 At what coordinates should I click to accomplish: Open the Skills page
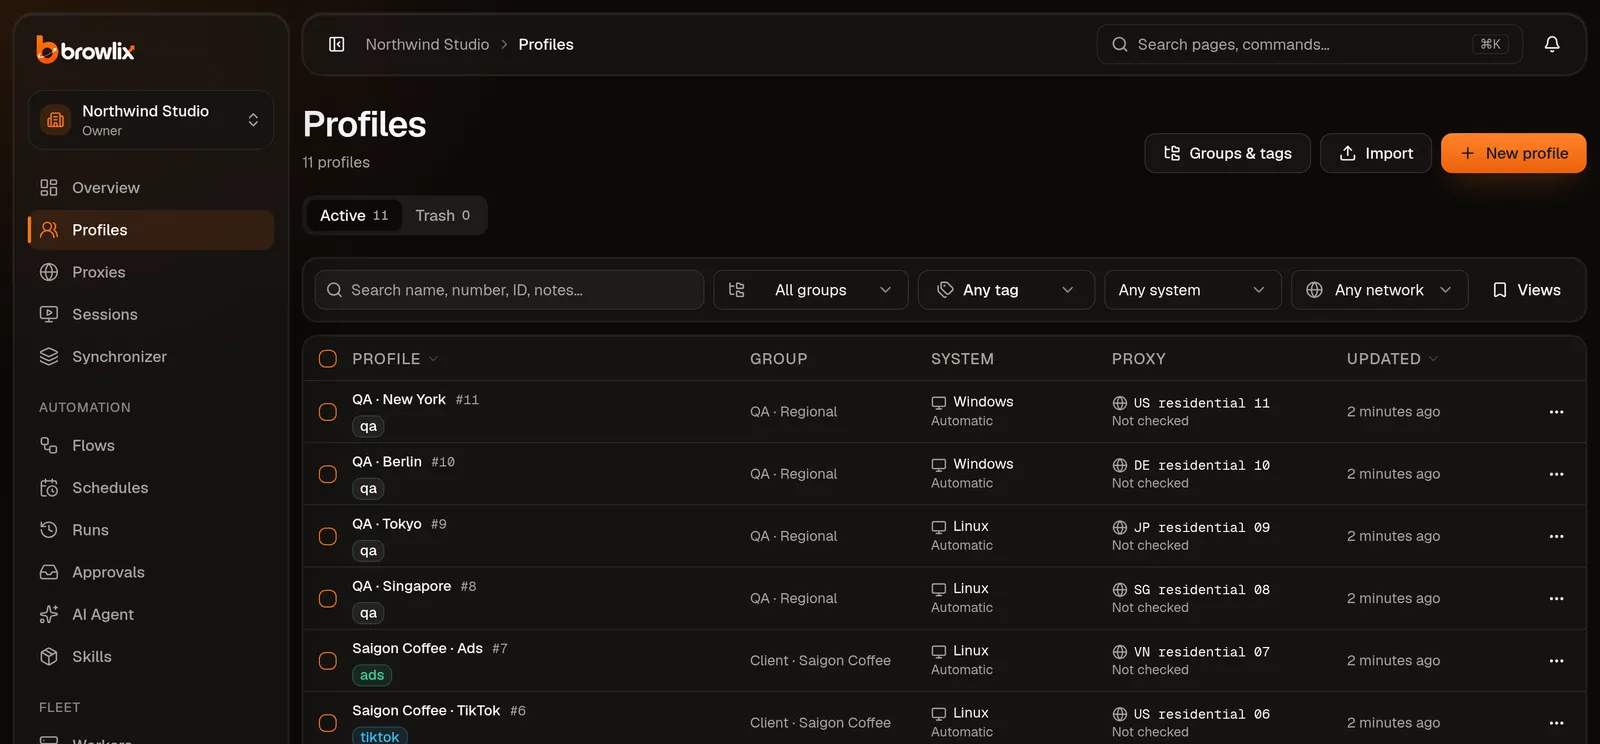151,656
